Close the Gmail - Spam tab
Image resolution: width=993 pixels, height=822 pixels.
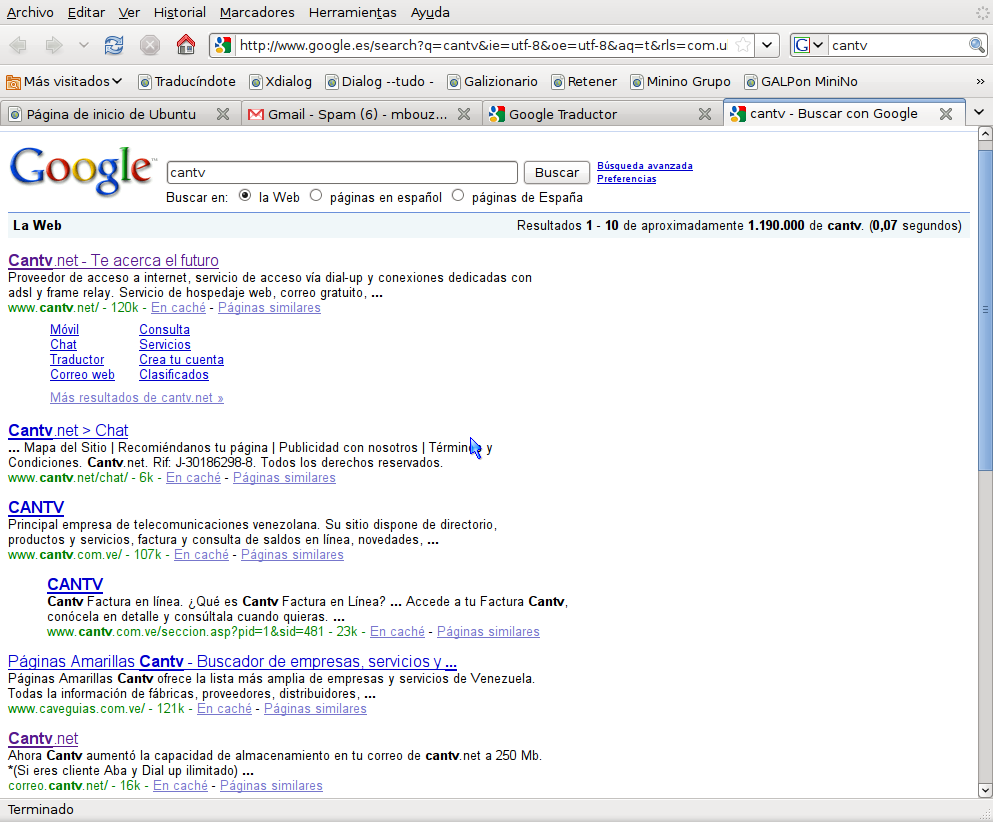[x=464, y=114]
